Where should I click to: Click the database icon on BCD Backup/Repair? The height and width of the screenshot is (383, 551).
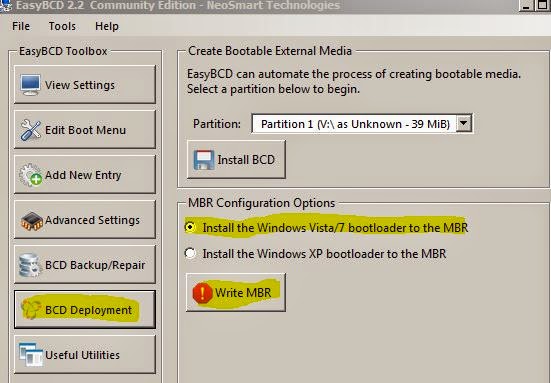[30, 265]
